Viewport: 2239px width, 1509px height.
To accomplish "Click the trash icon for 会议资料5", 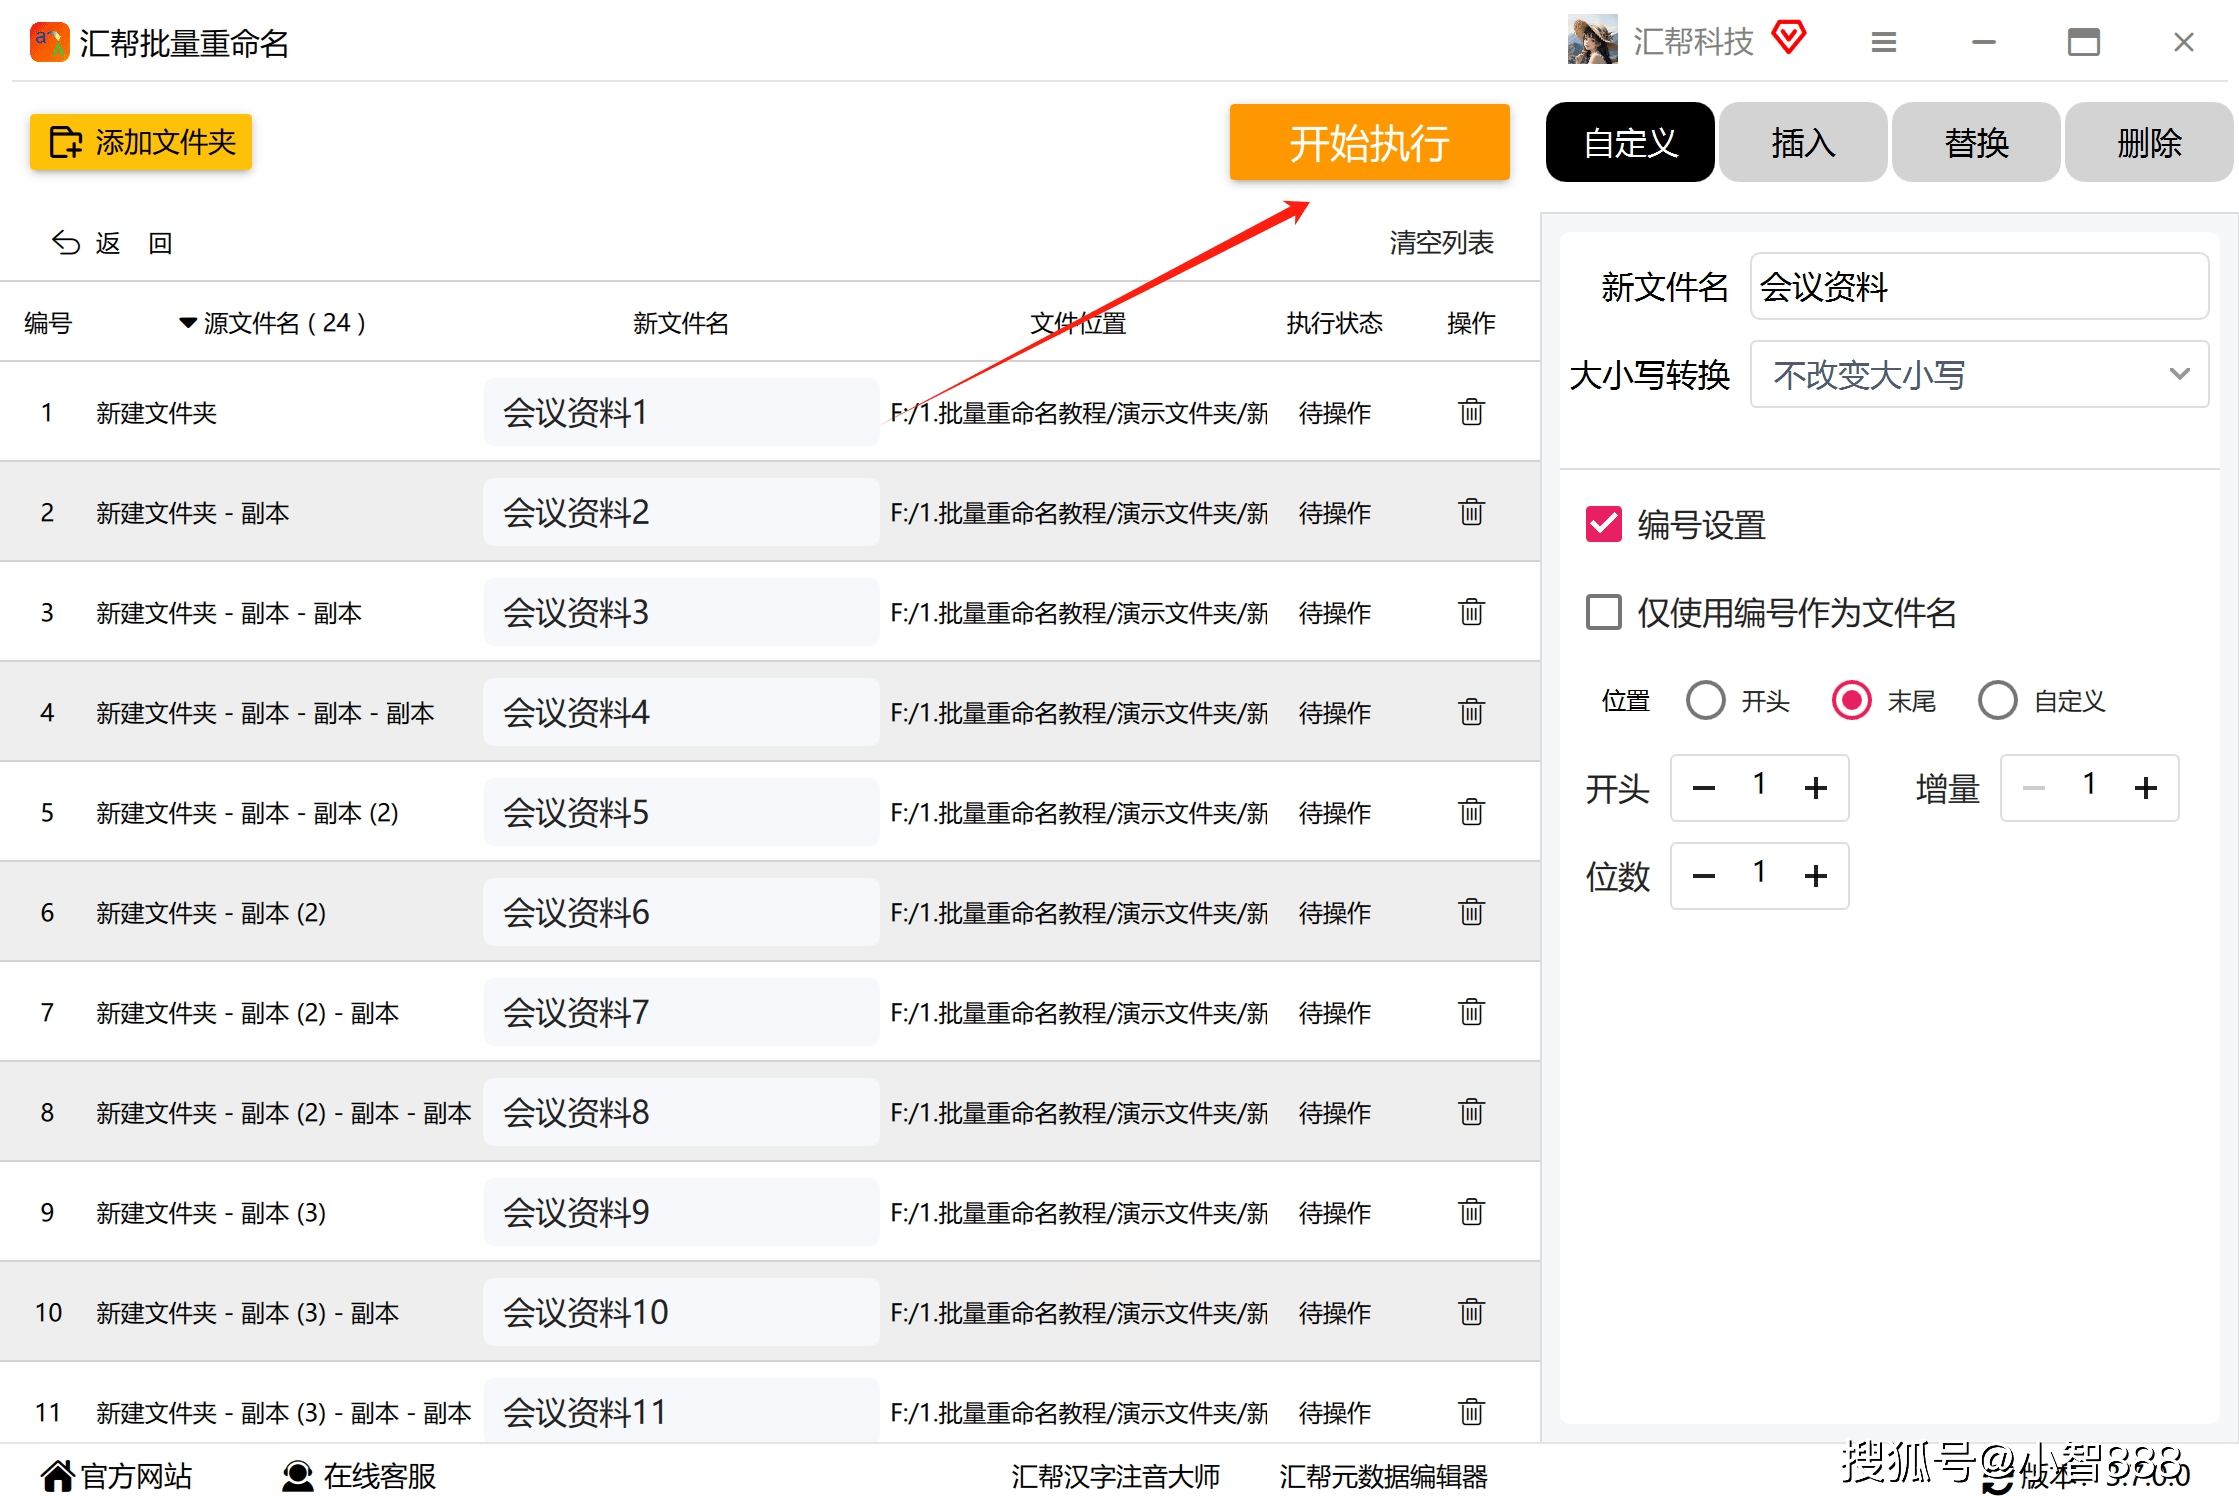I will coord(1471,812).
